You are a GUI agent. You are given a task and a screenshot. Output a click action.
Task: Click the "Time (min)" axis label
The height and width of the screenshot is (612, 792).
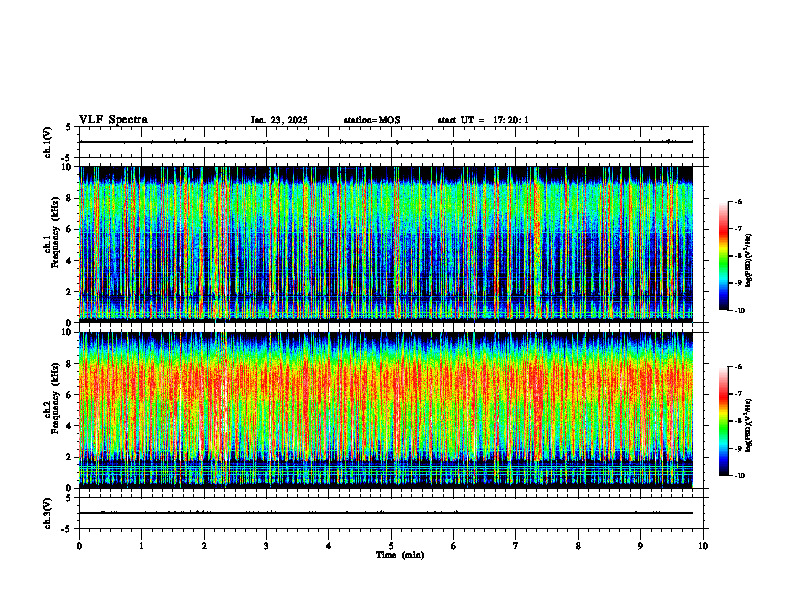pyautogui.click(x=400, y=555)
